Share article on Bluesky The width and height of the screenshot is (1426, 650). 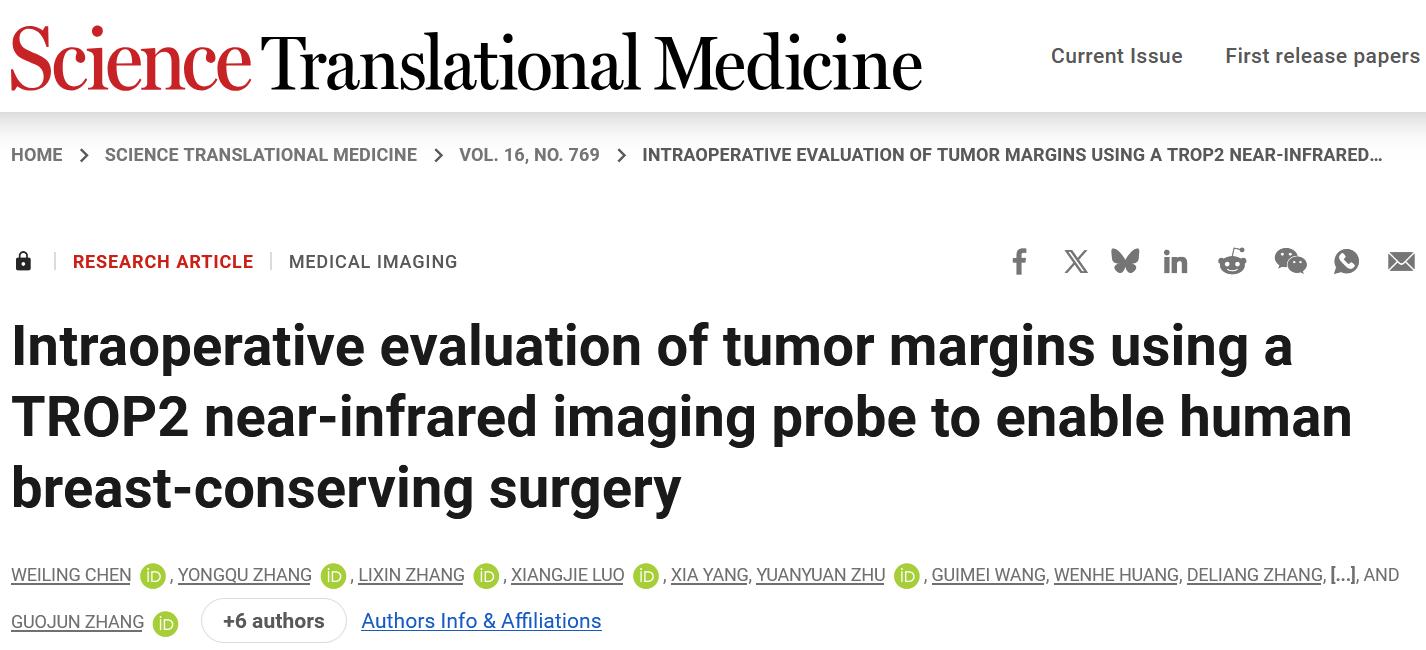point(1125,262)
